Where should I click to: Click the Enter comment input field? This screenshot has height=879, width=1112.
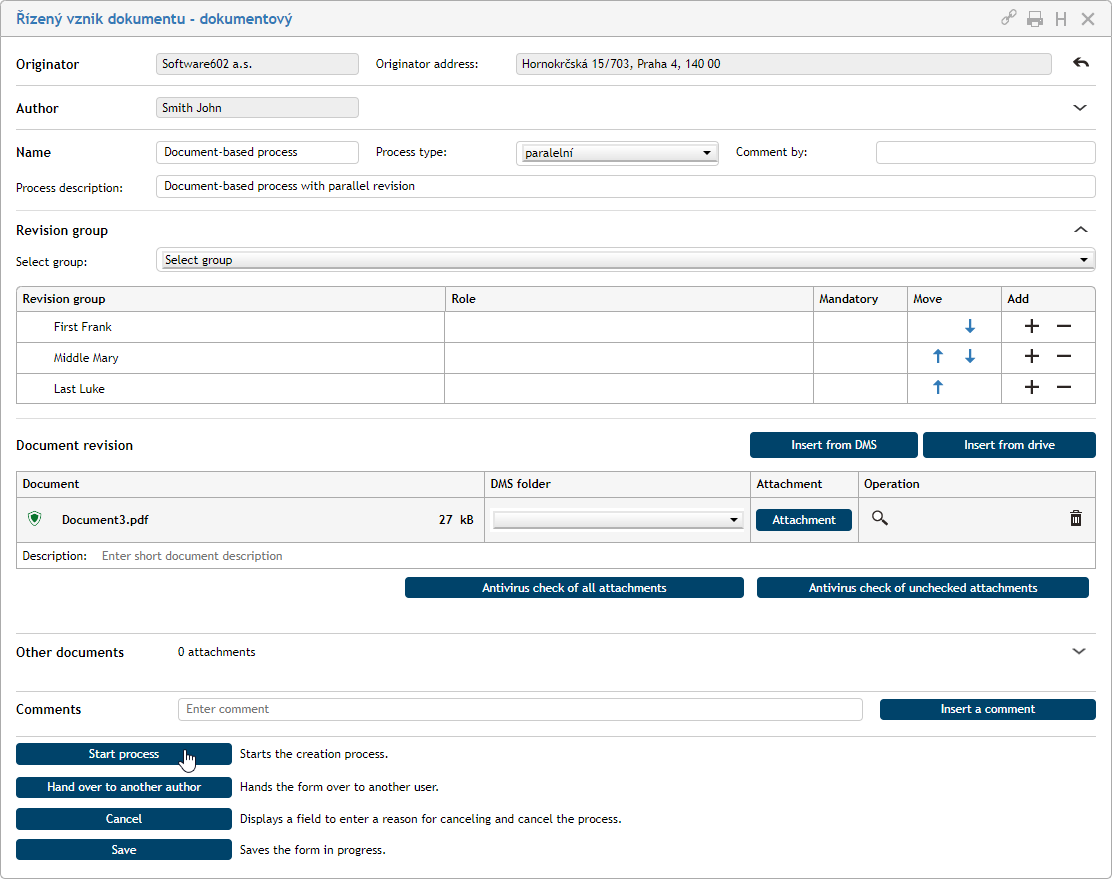coord(520,709)
